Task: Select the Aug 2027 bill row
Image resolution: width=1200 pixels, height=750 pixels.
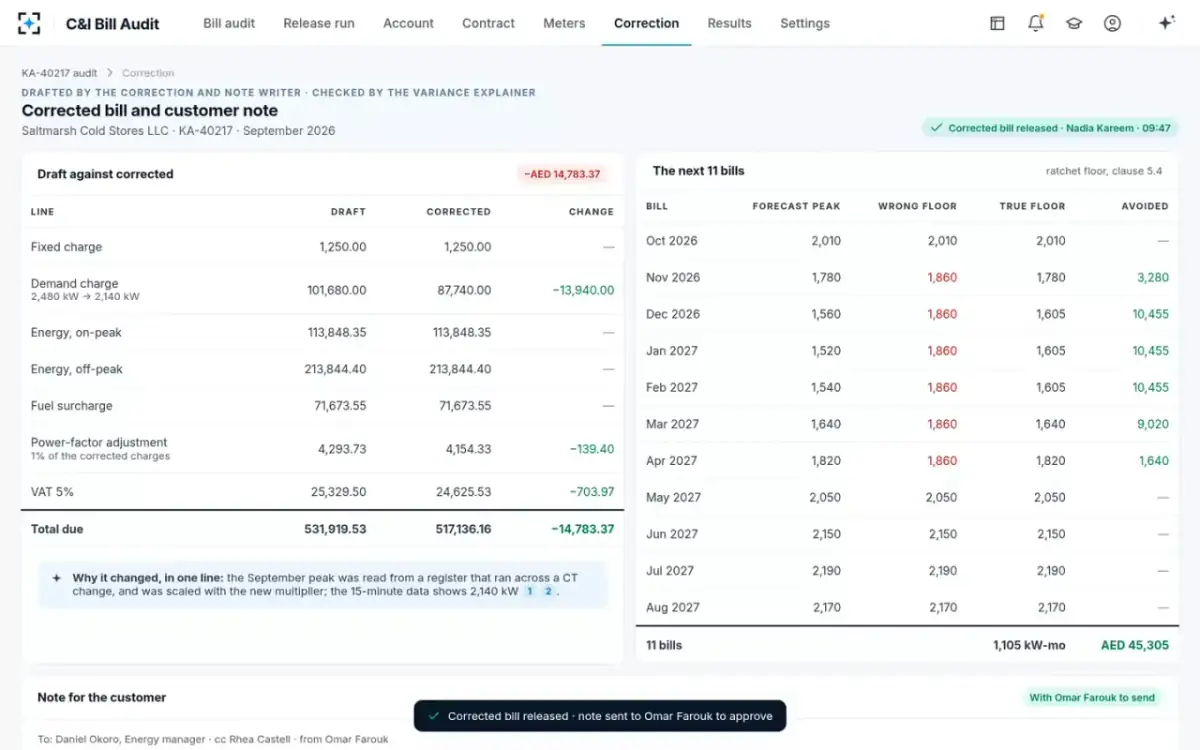Action: click(907, 607)
